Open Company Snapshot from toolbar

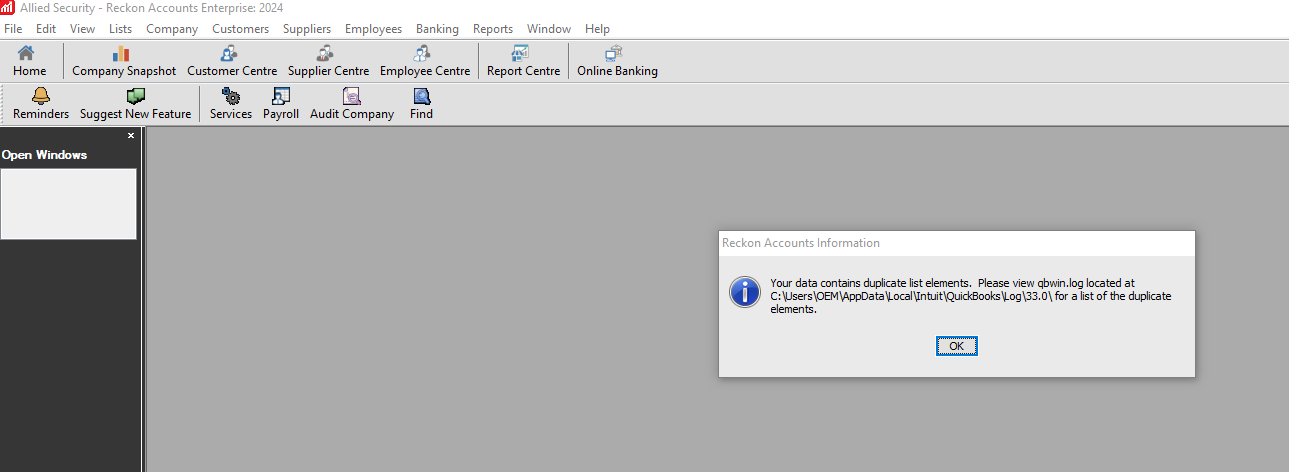pos(124,61)
